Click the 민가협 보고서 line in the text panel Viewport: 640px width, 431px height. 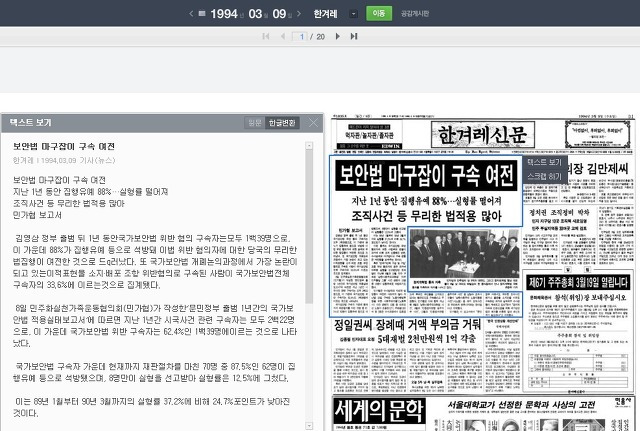point(37,215)
